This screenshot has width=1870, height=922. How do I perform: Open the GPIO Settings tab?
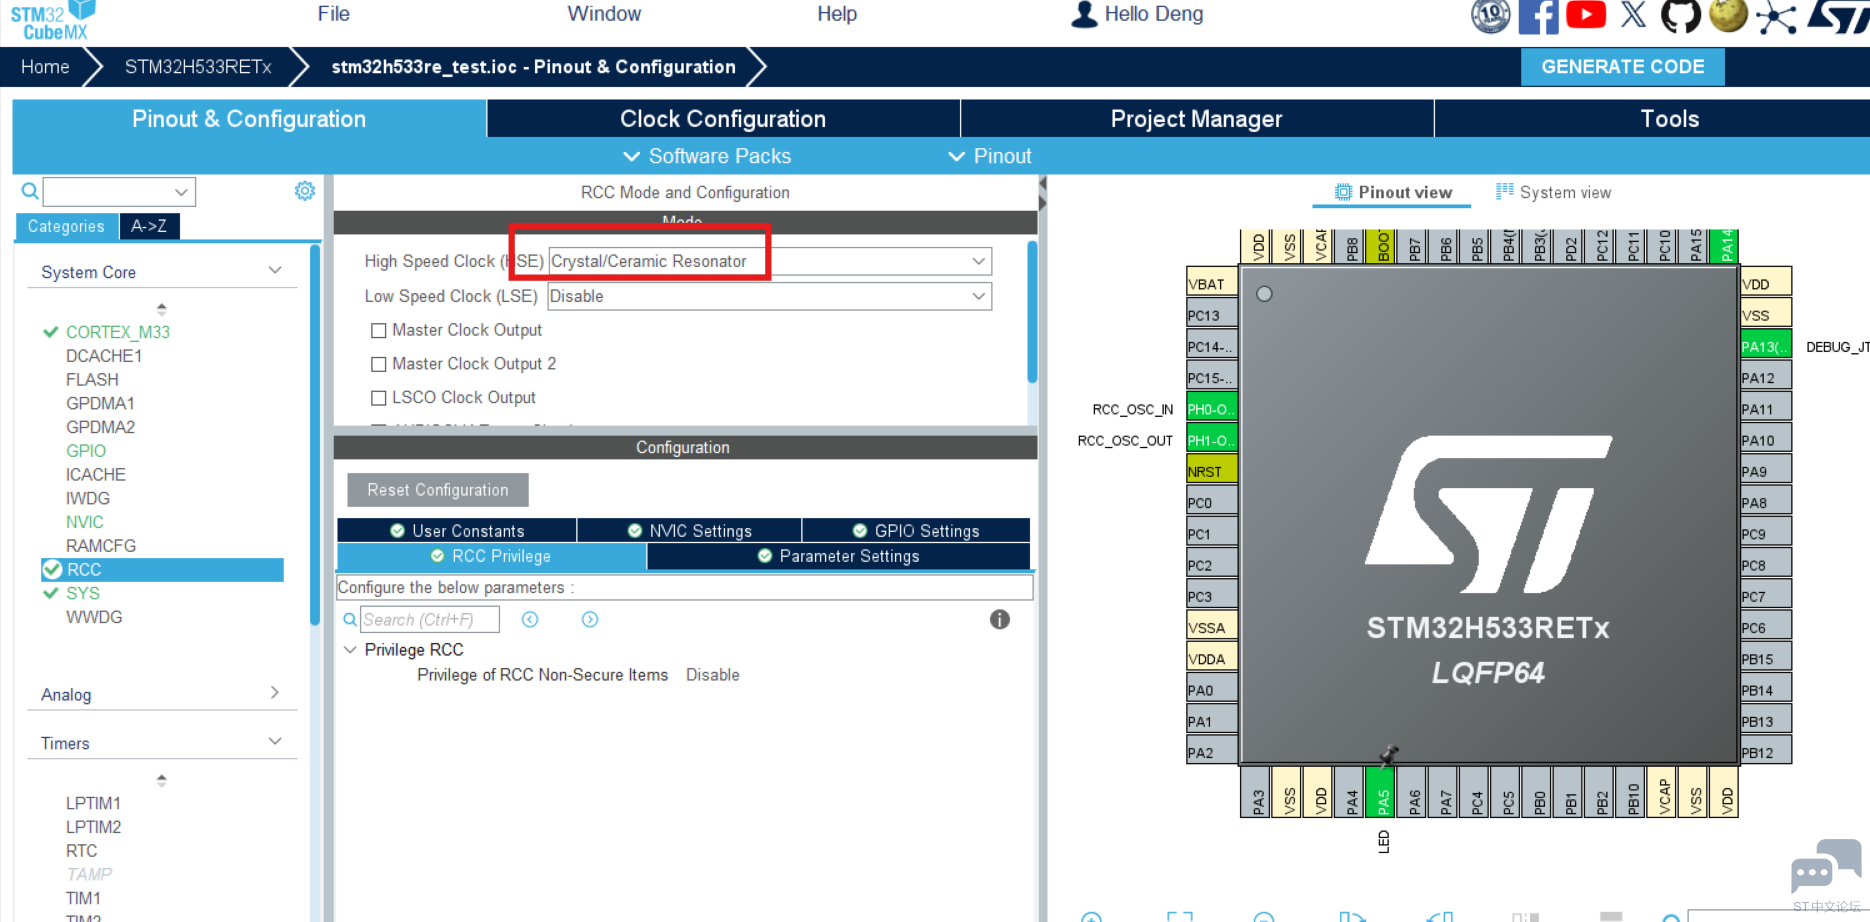tap(916, 530)
